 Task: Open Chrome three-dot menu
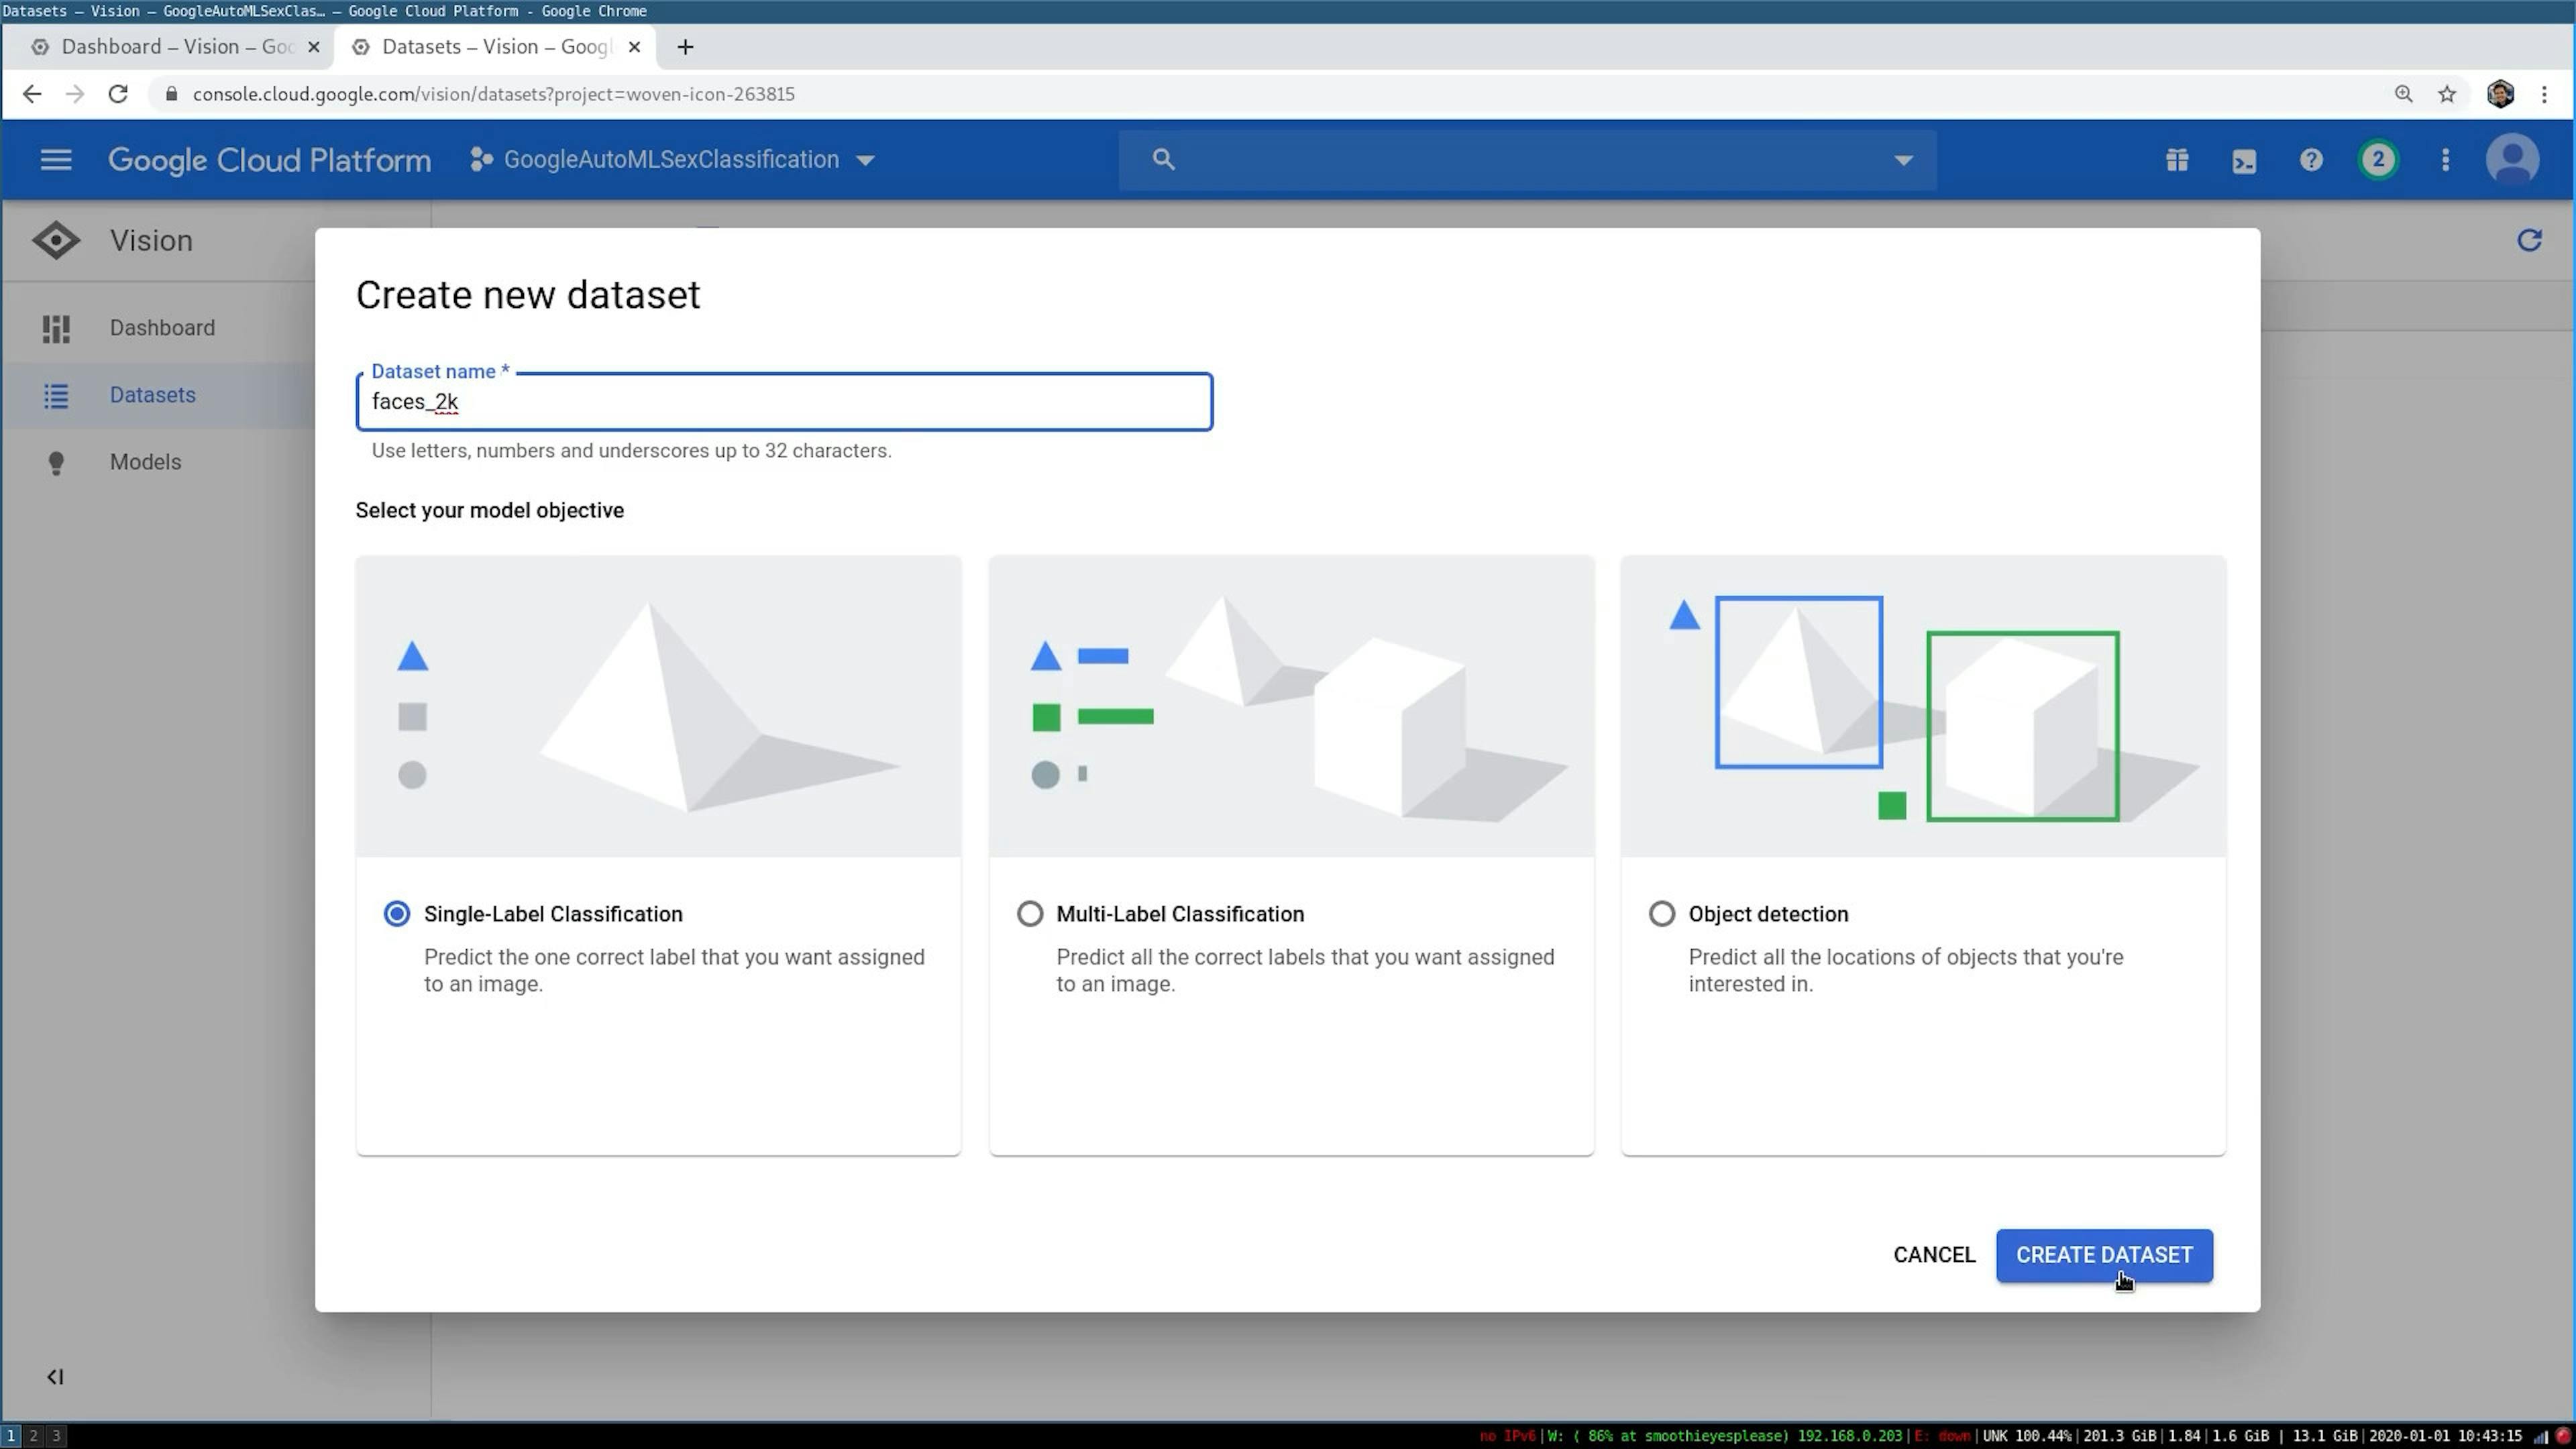point(2544,94)
